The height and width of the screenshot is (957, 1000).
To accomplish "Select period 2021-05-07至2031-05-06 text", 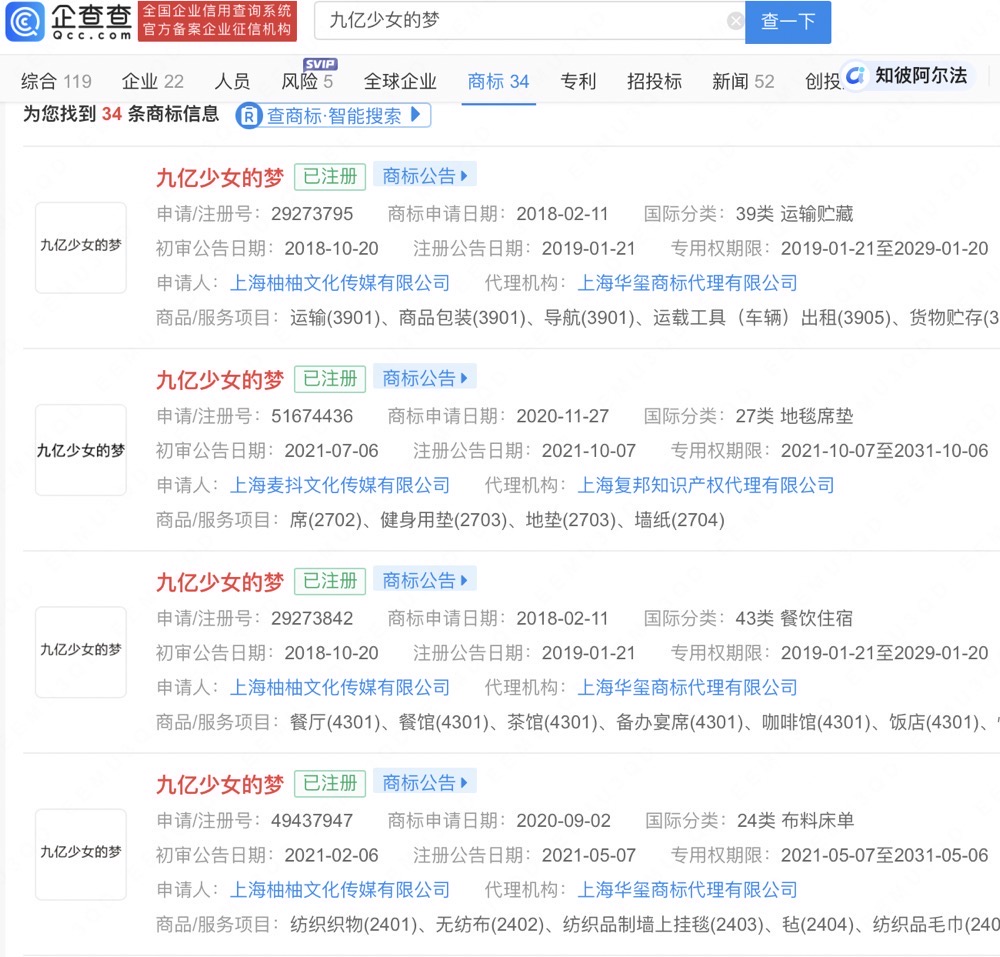I will [x=885, y=854].
